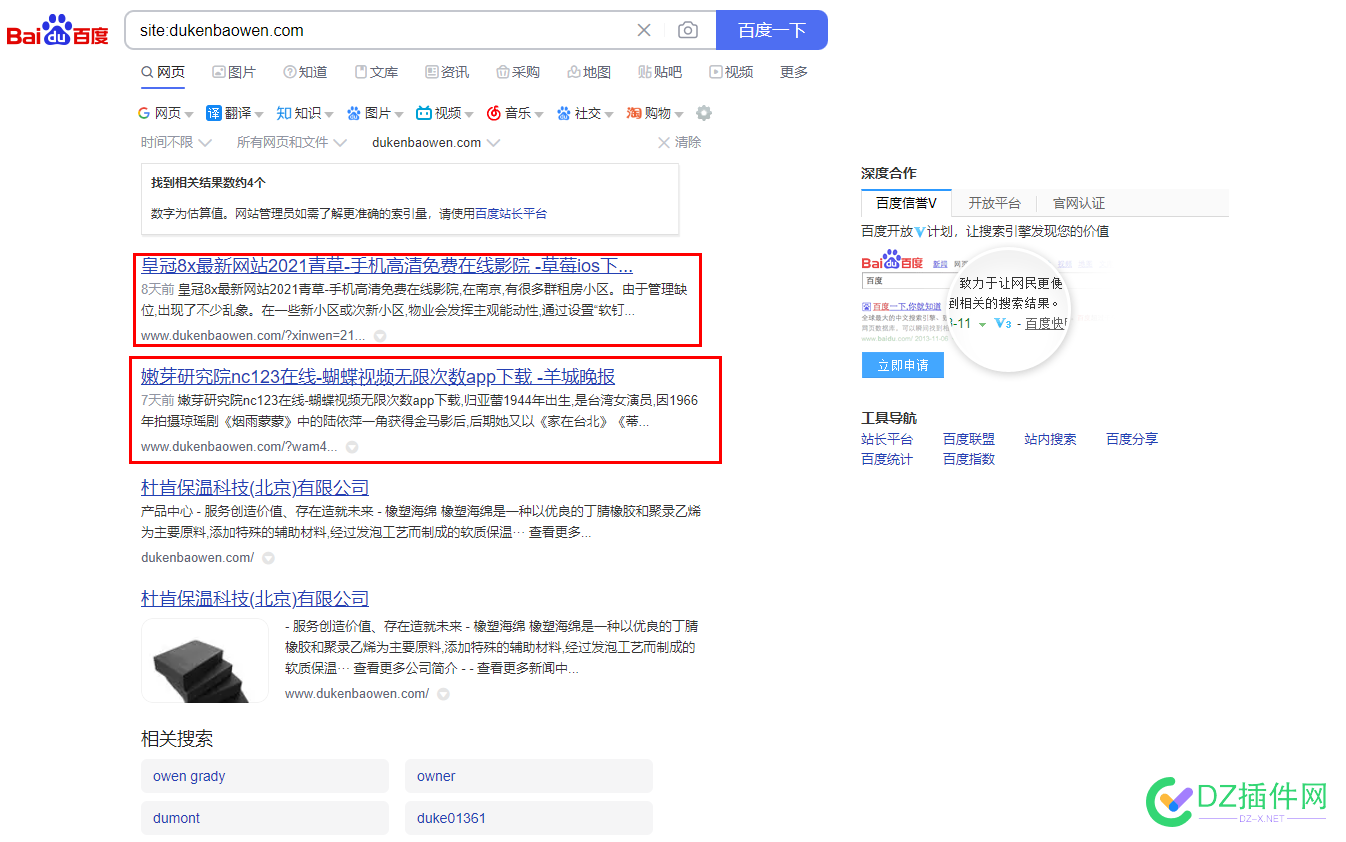Select the 开放平台 tab

[994, 203]
